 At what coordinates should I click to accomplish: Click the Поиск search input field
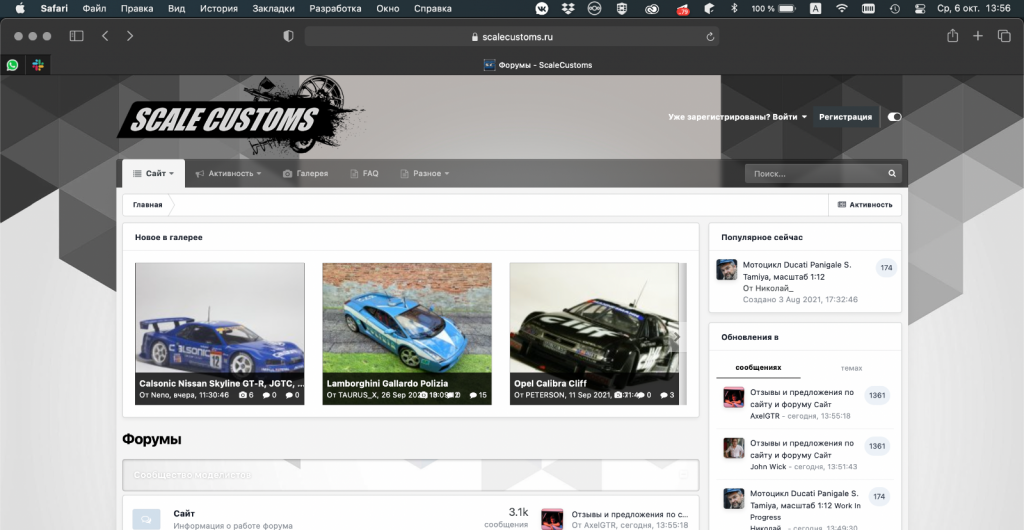(815, 173)
